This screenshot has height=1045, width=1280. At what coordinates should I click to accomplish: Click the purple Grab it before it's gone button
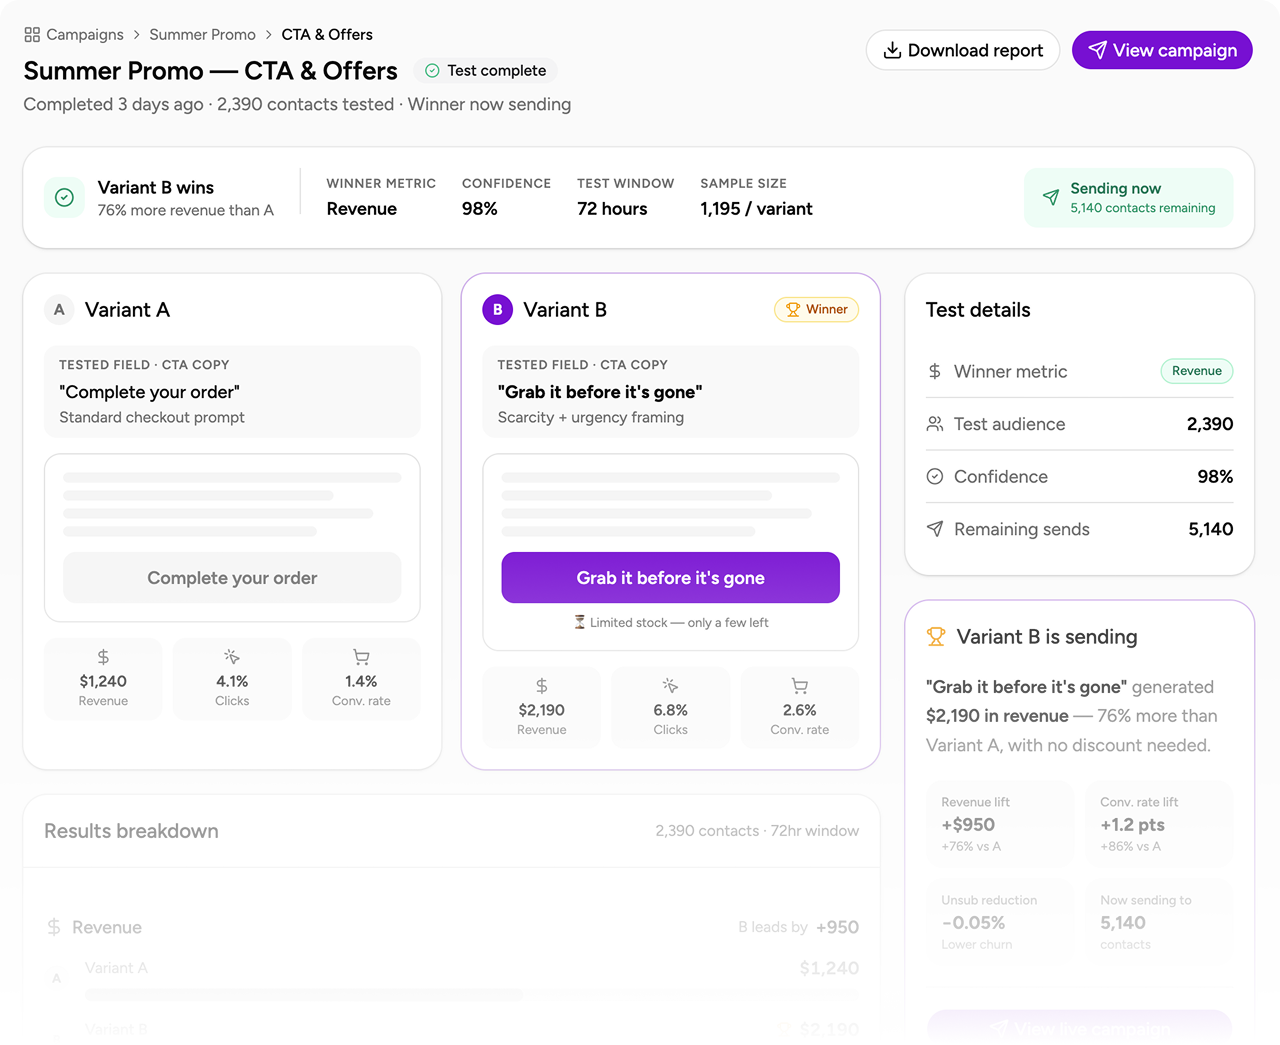(670, 578)
